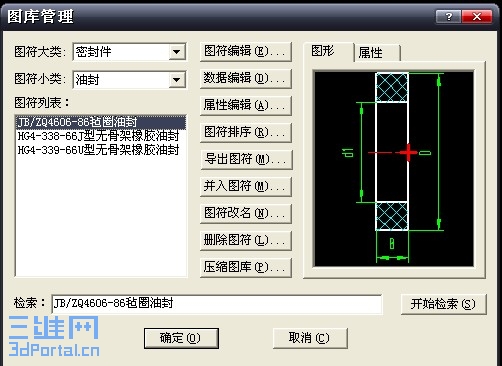Click the 压缩图库(P) button
Viewport: 502px width, 366px height.
point(246,267)
